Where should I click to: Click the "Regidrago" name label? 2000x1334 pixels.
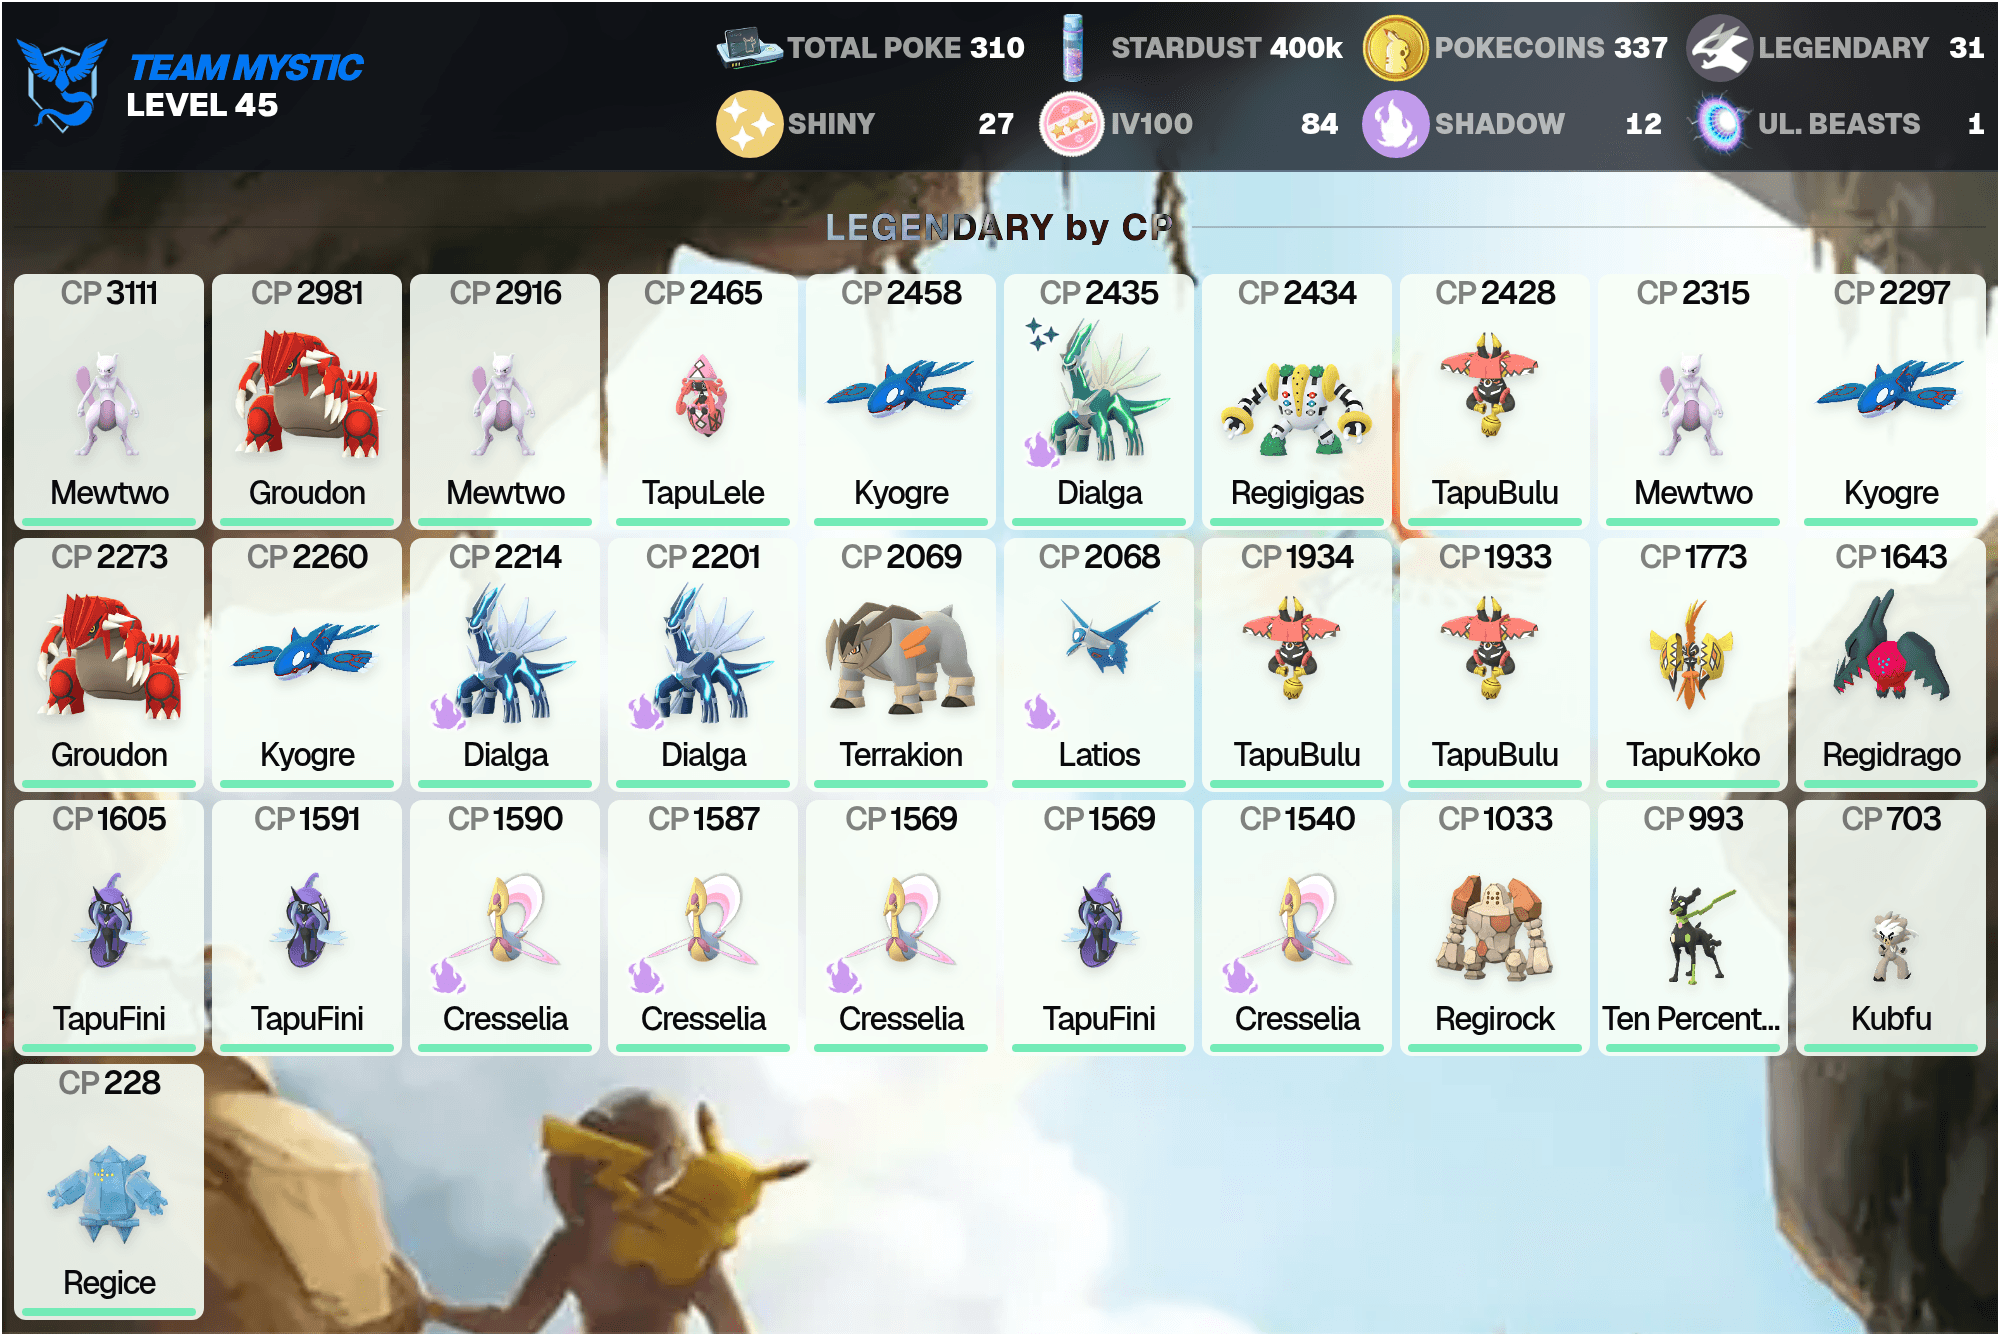pyautogui.click(x=1891, y=755)
